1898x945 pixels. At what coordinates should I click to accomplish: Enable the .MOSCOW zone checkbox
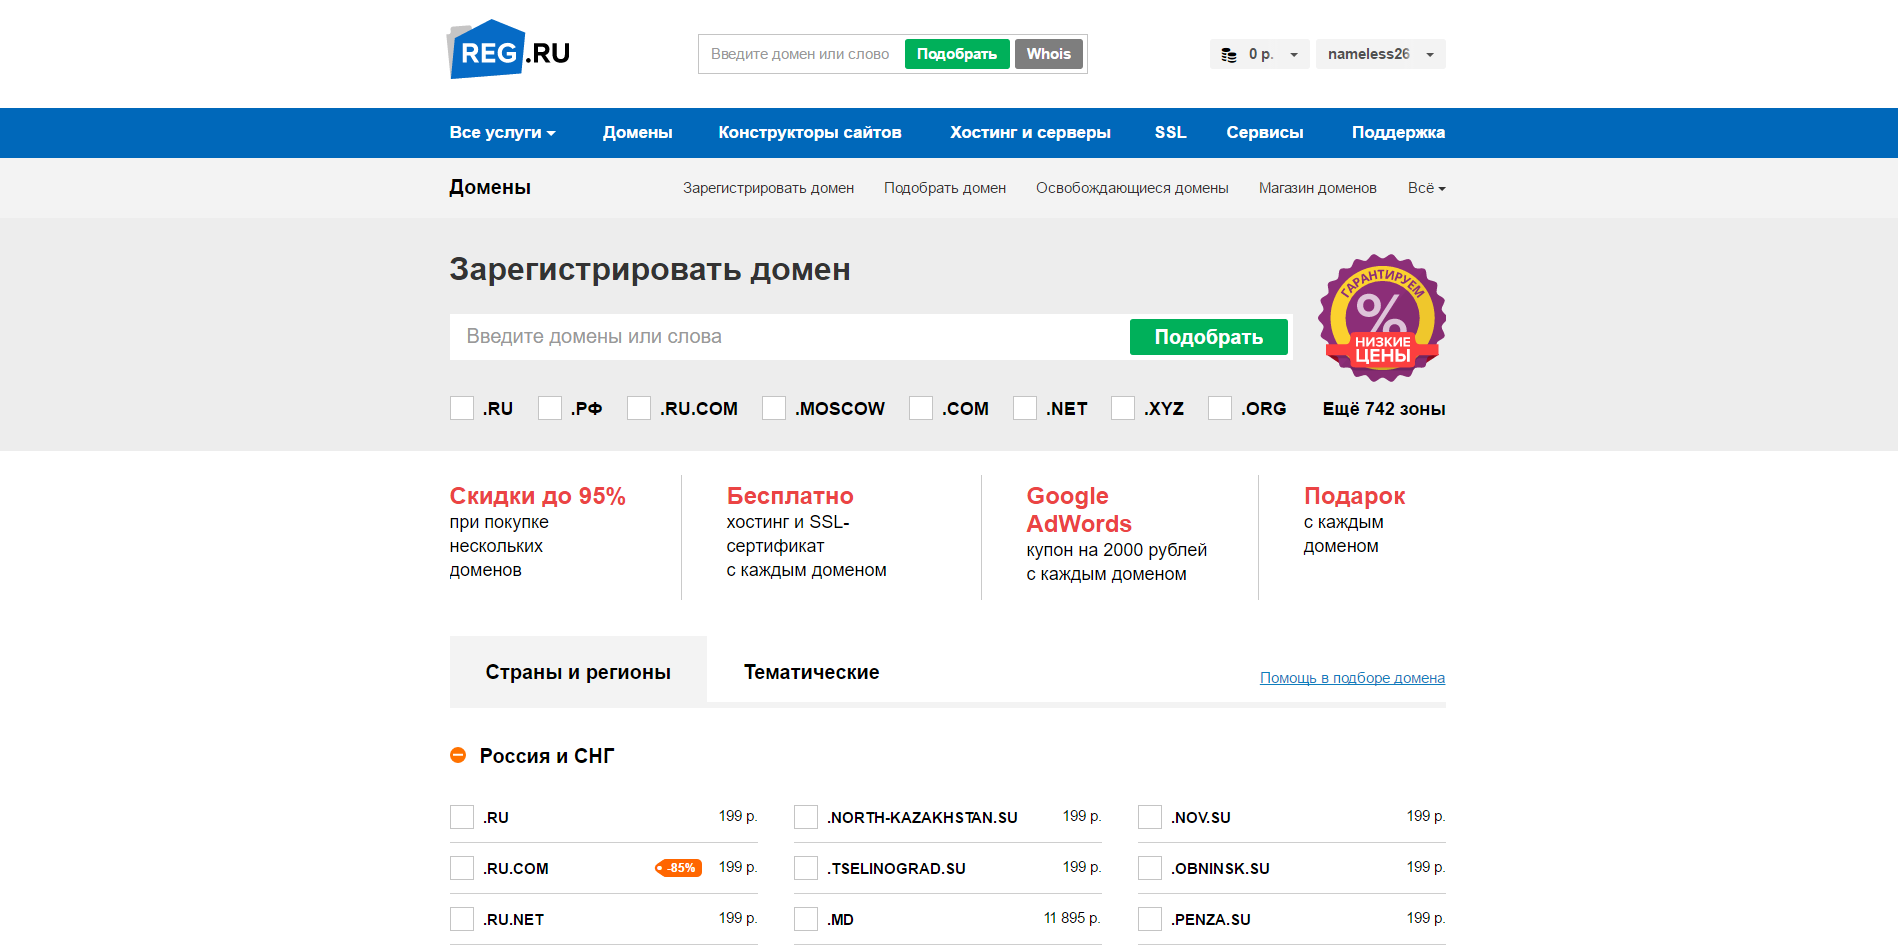coord(773,408)
